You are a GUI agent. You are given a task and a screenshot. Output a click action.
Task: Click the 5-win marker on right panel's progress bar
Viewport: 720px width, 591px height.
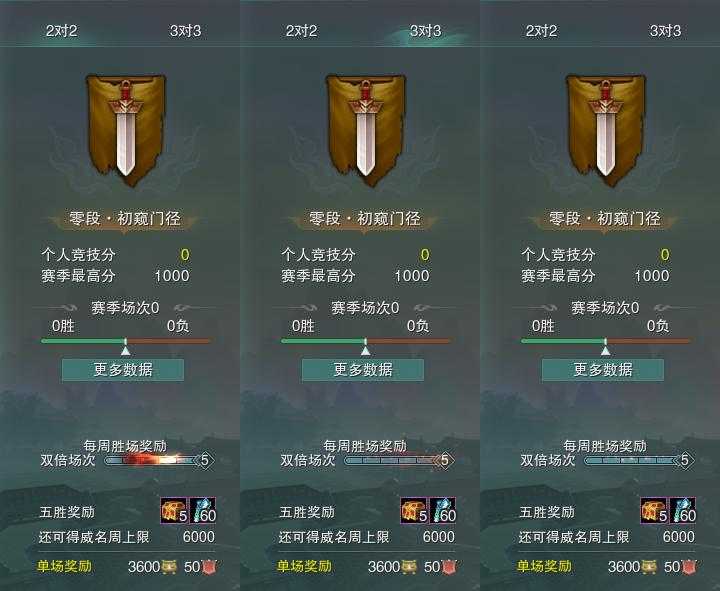pyautogui.click(x=685, y=460)
